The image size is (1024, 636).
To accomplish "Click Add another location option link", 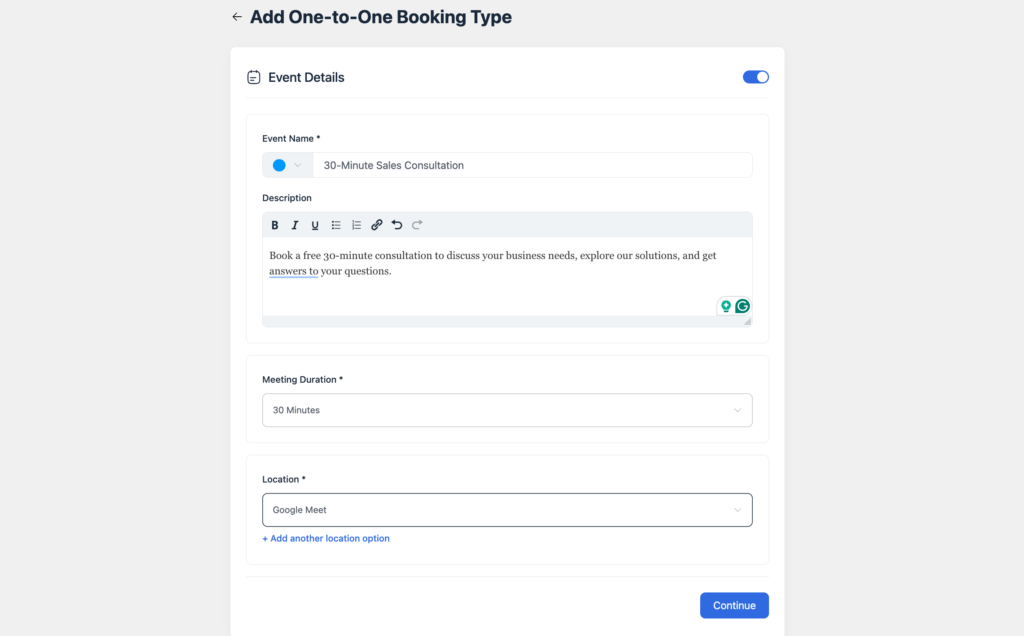I will (x=326, y=539).
